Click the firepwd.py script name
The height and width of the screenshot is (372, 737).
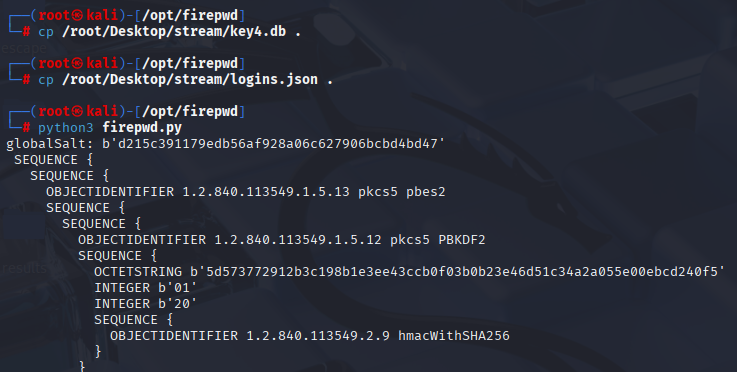(142, 127)
